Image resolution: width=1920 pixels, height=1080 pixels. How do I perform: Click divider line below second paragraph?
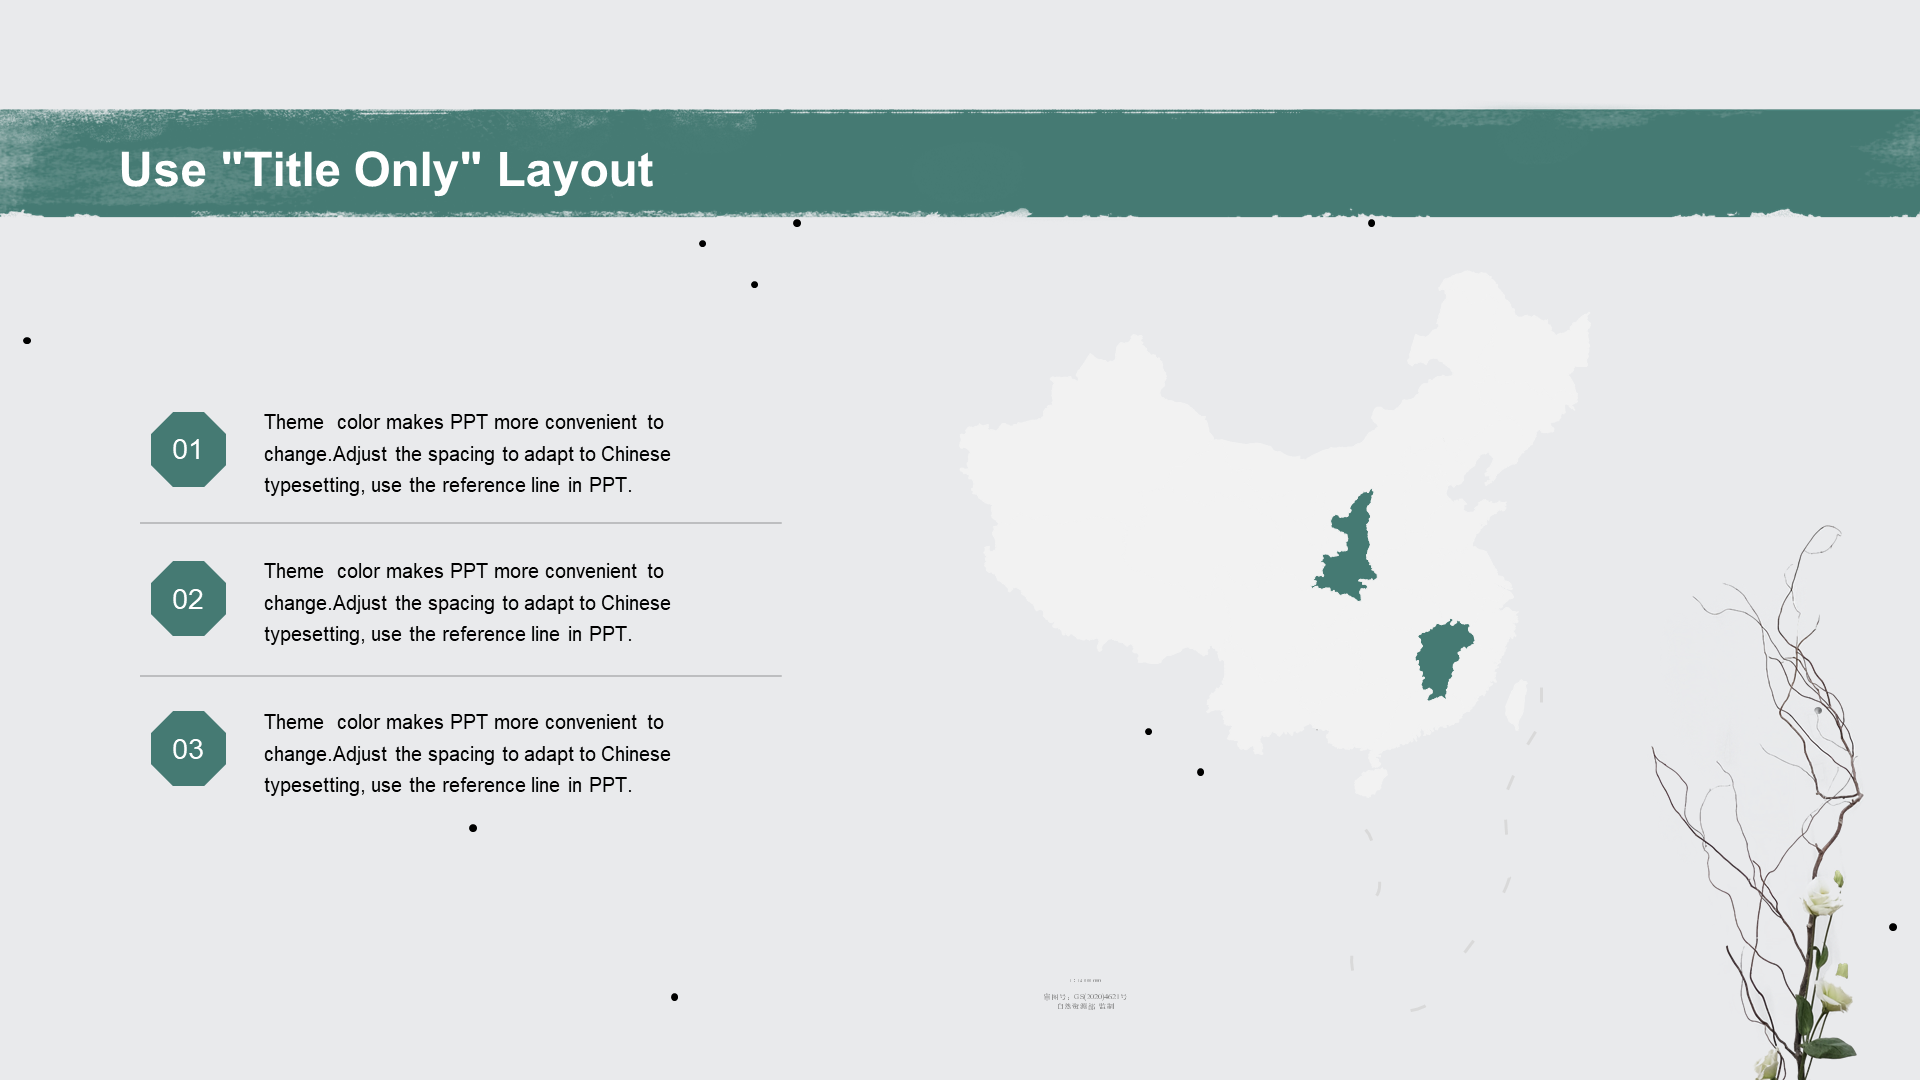[460, 677]
